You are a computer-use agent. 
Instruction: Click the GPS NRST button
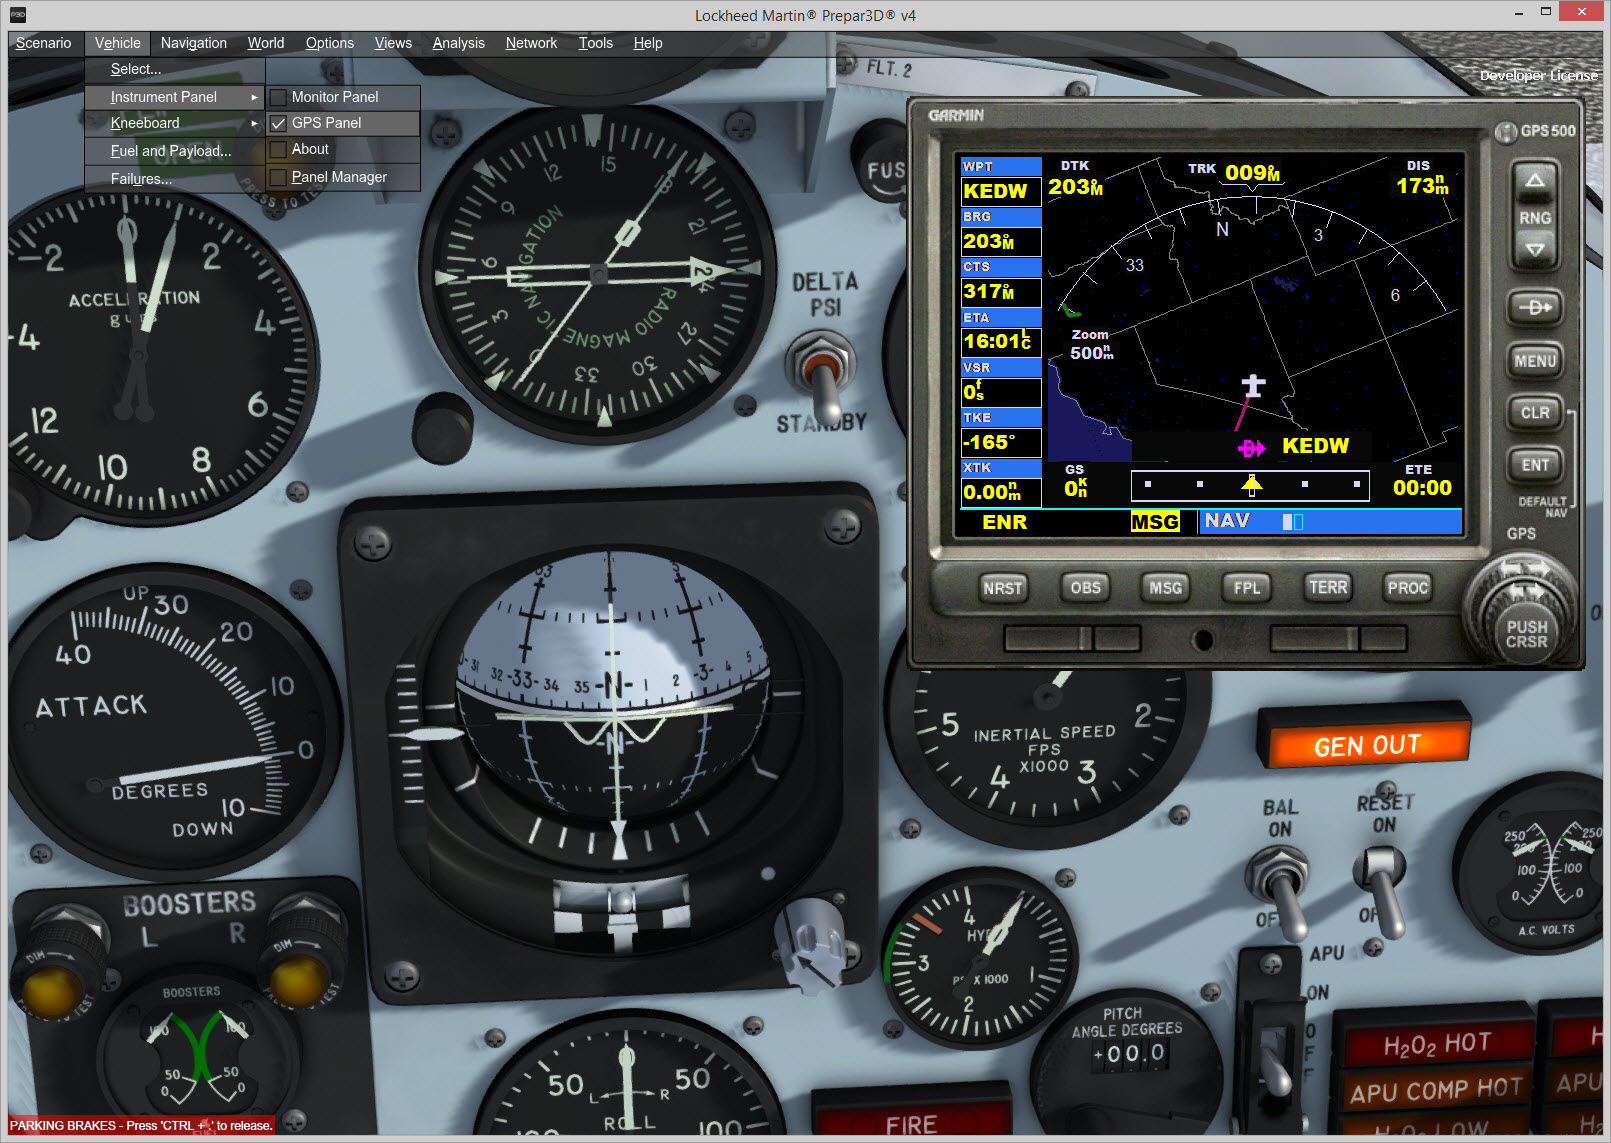click(x=1002, y=588)
